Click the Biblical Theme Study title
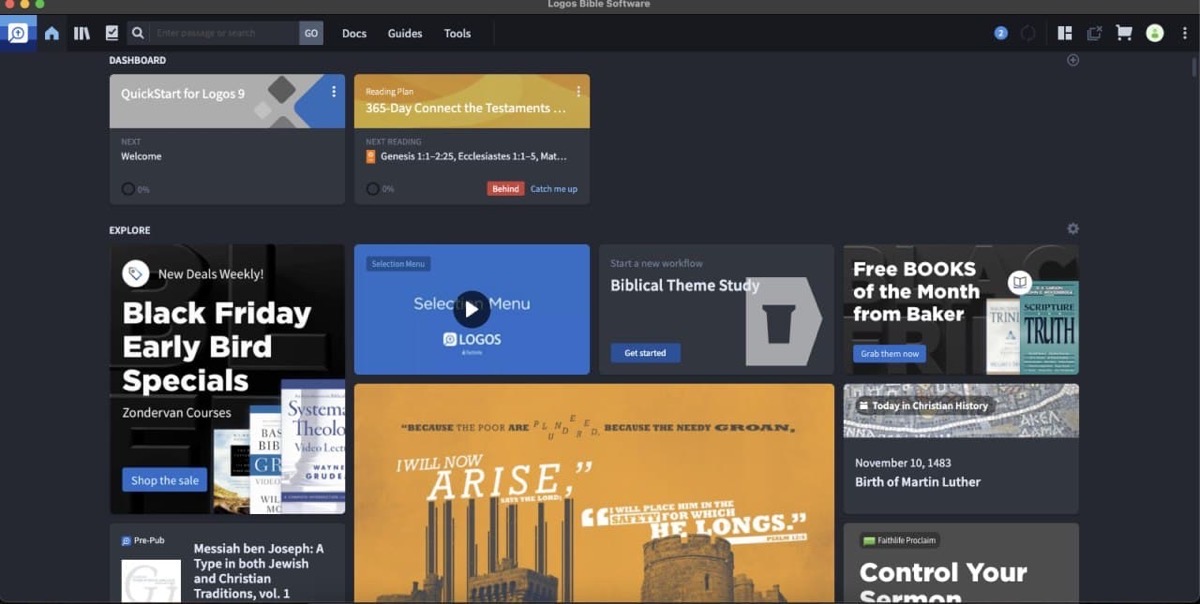Screen dimensions: 1200x604 [x=685, y=285]
